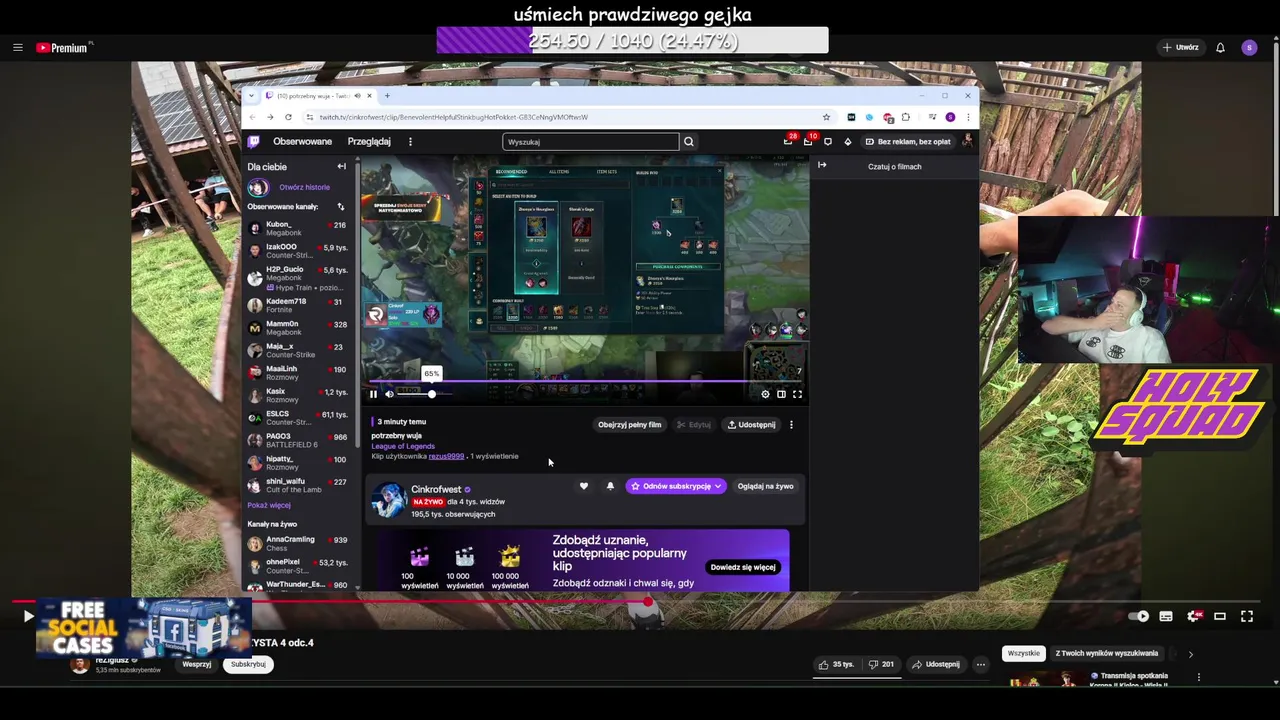Open YouTube more actions ellipsis

point(981,664)
